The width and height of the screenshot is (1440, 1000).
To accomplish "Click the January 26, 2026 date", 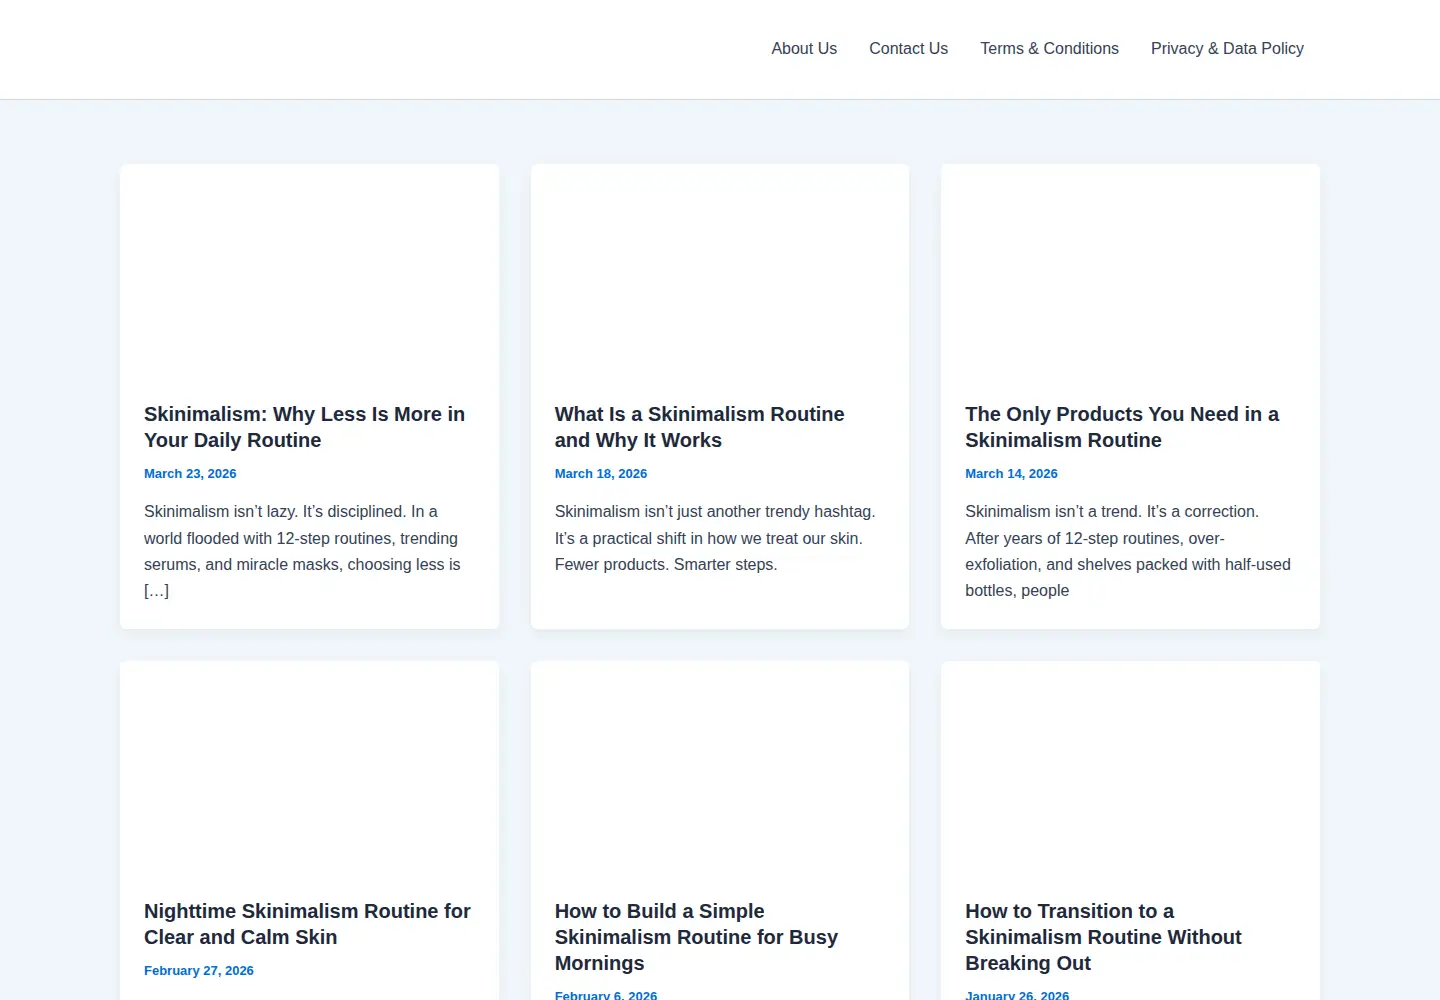I will tap(1017, 995).
